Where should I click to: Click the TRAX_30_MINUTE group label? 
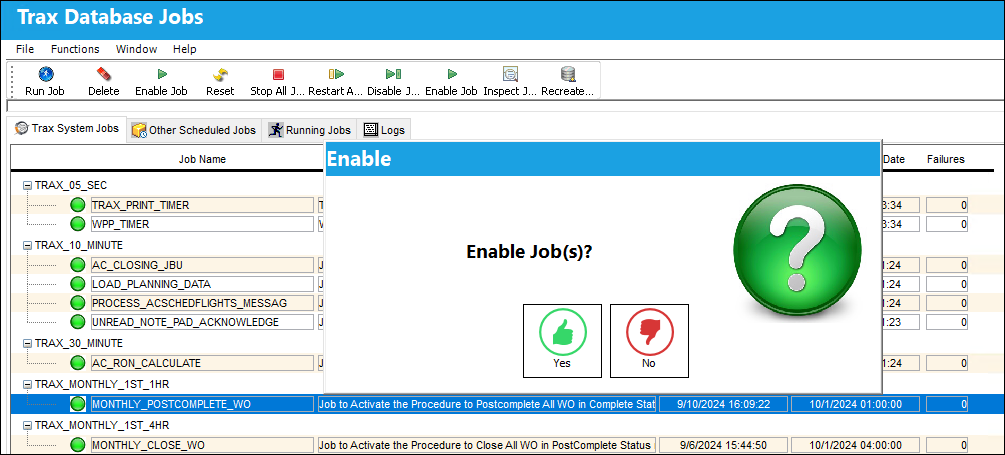(78, 343)
